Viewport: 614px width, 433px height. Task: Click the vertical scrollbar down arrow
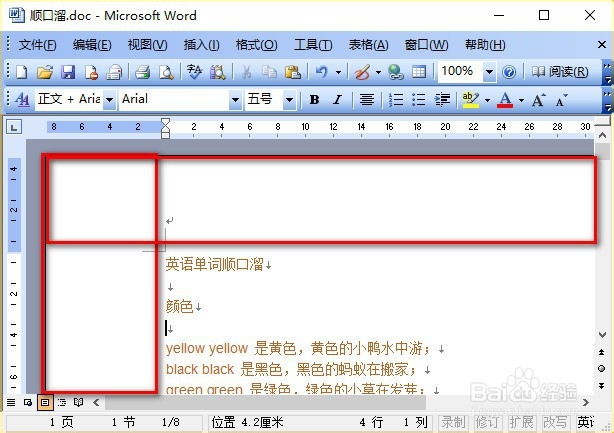point(602,335)
